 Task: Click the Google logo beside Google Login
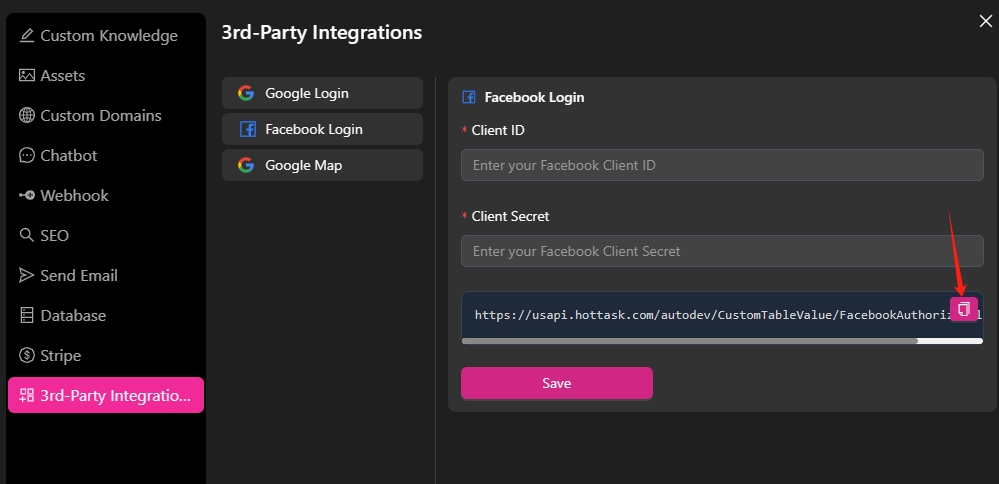[246, 93]
